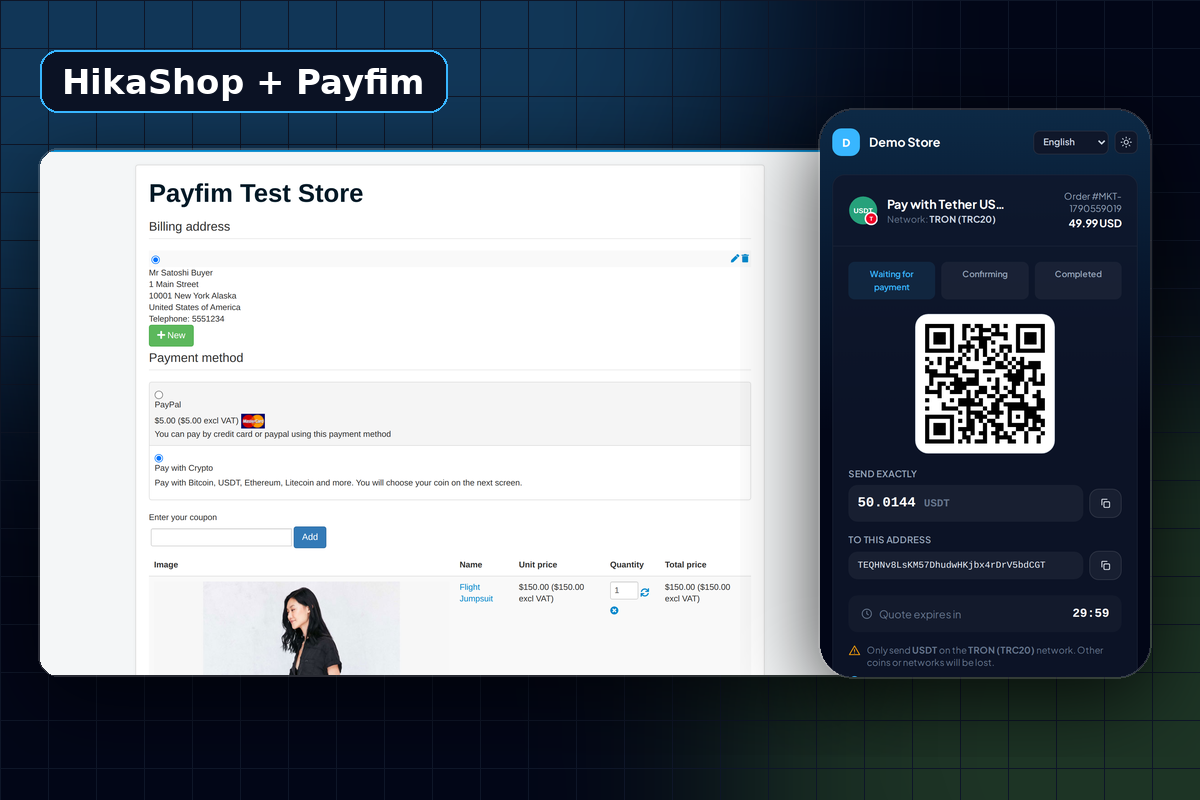Screen dimensions: 1200x800
Task: Click the Pay with Tether US... heading
Action: (945, 204)
